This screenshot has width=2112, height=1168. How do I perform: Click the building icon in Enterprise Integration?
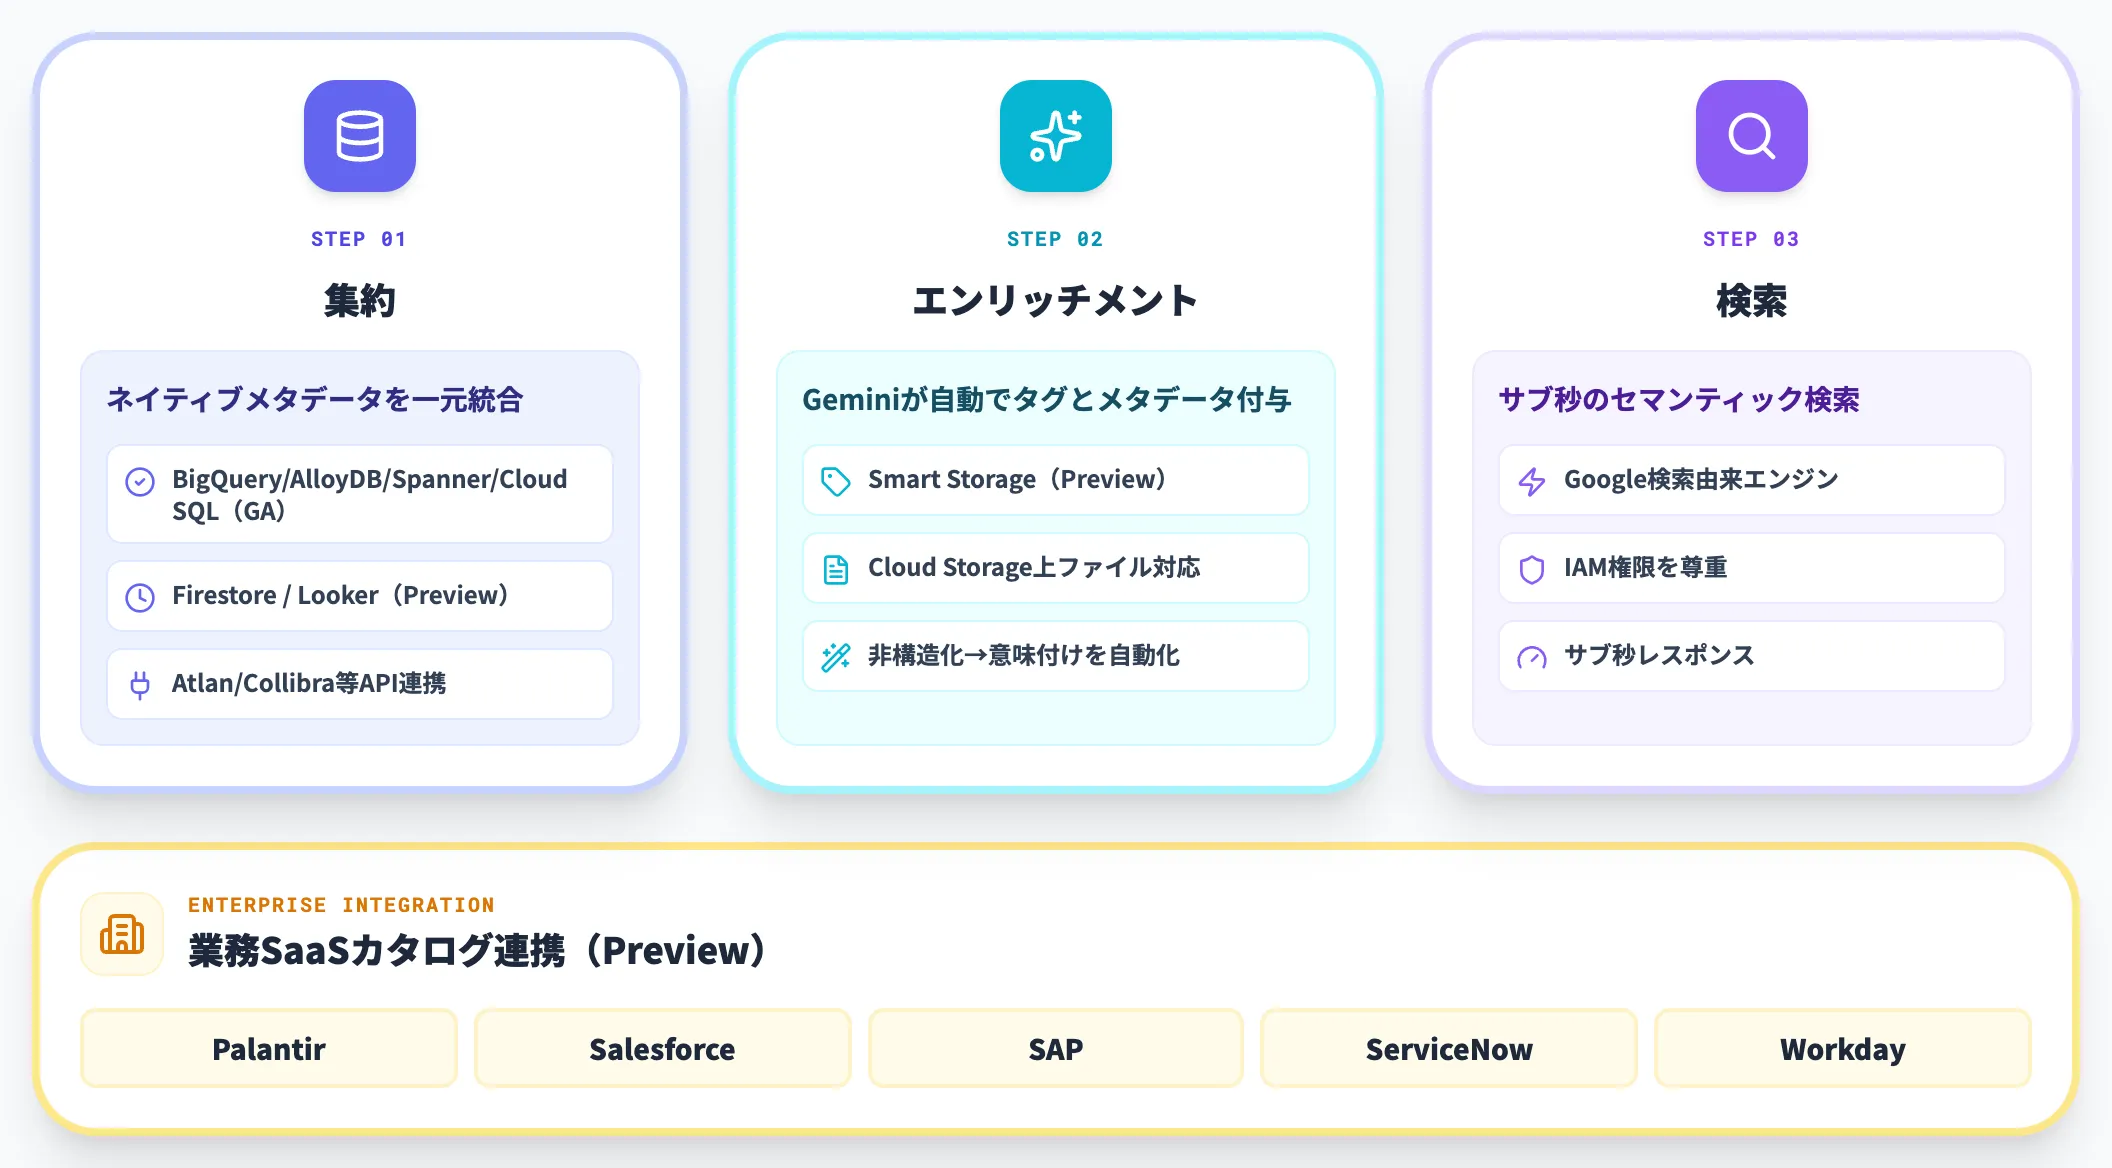[121, 933]
